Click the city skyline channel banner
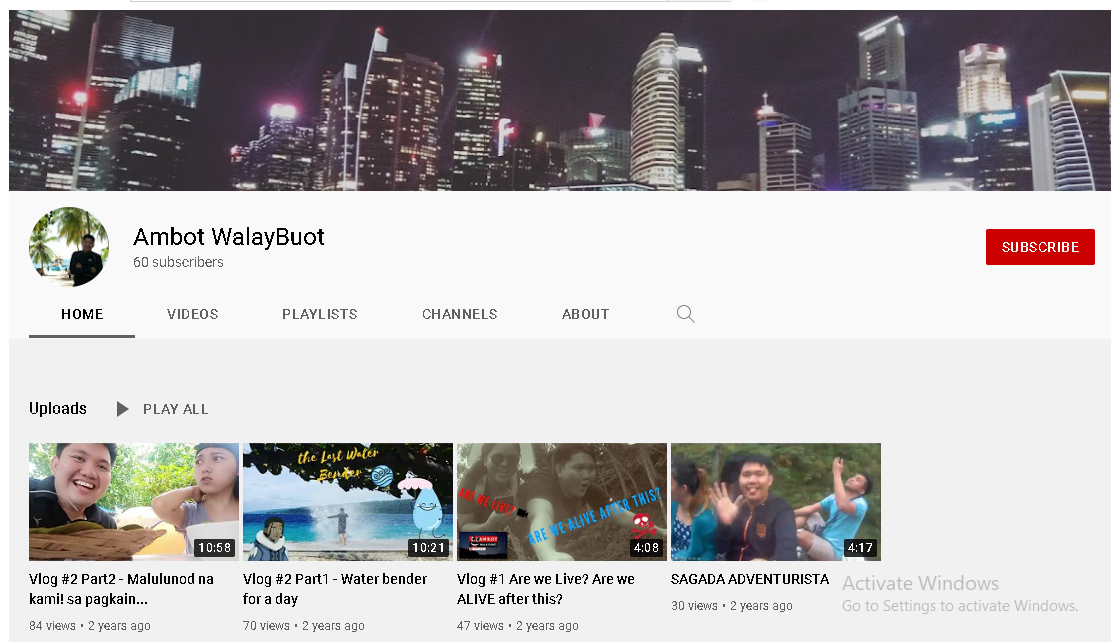 click(x=560, y=100)
